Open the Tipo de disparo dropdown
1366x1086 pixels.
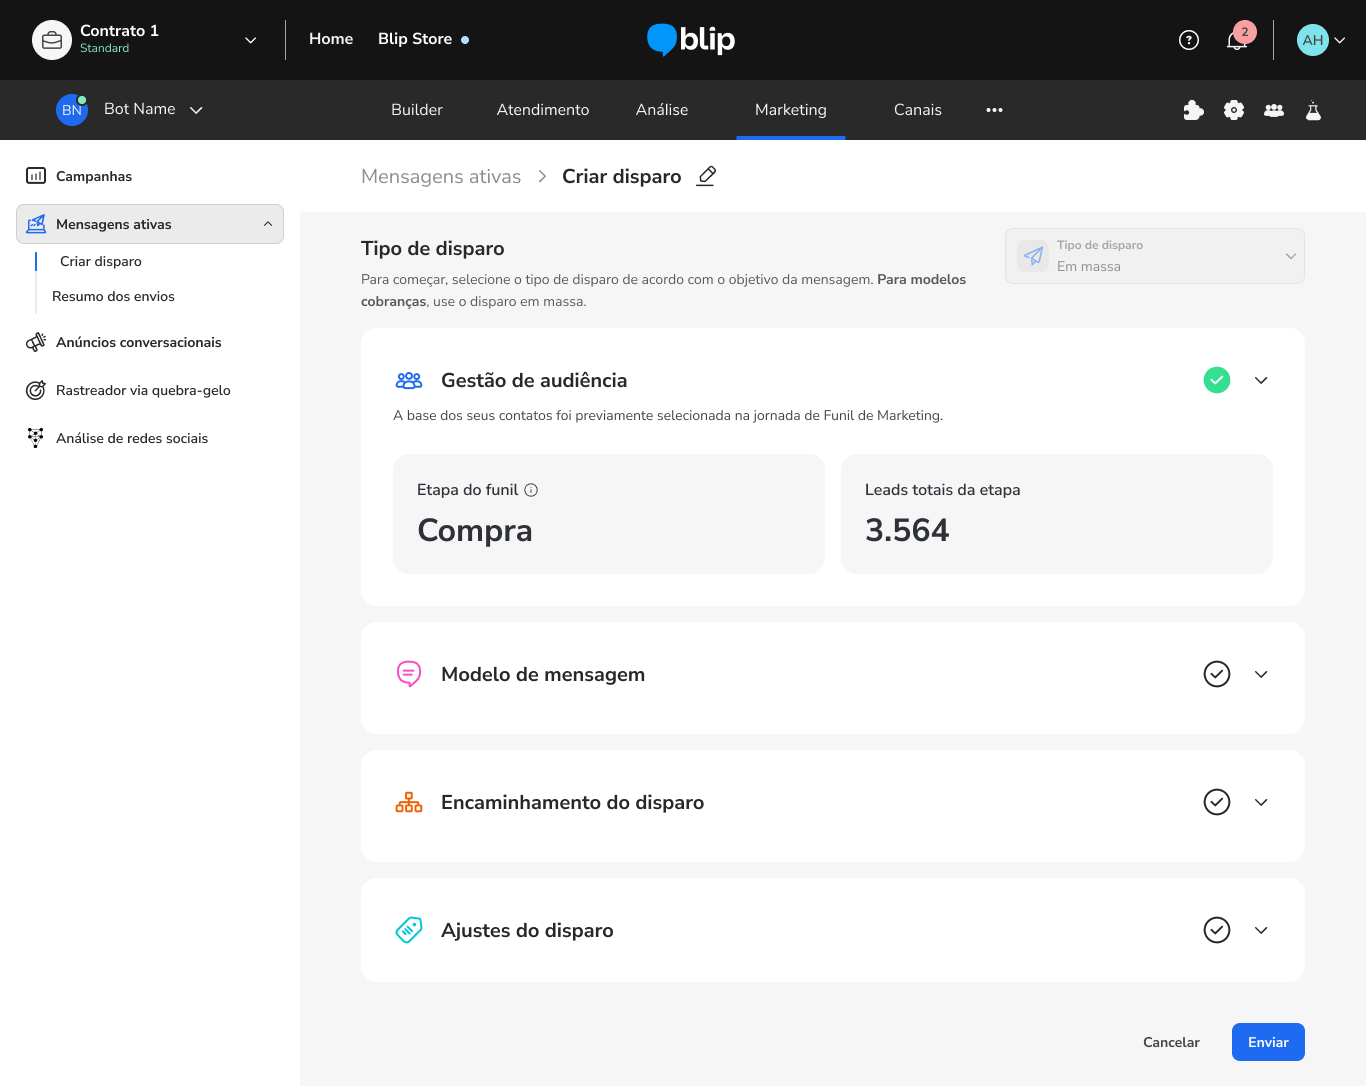(x=1154, y=256)
